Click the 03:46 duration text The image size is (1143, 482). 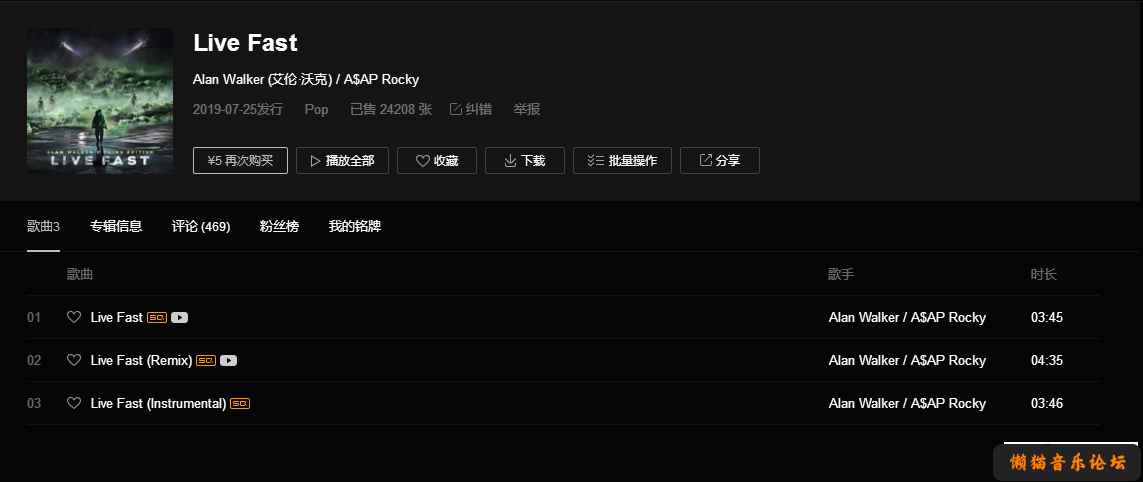1047,403
